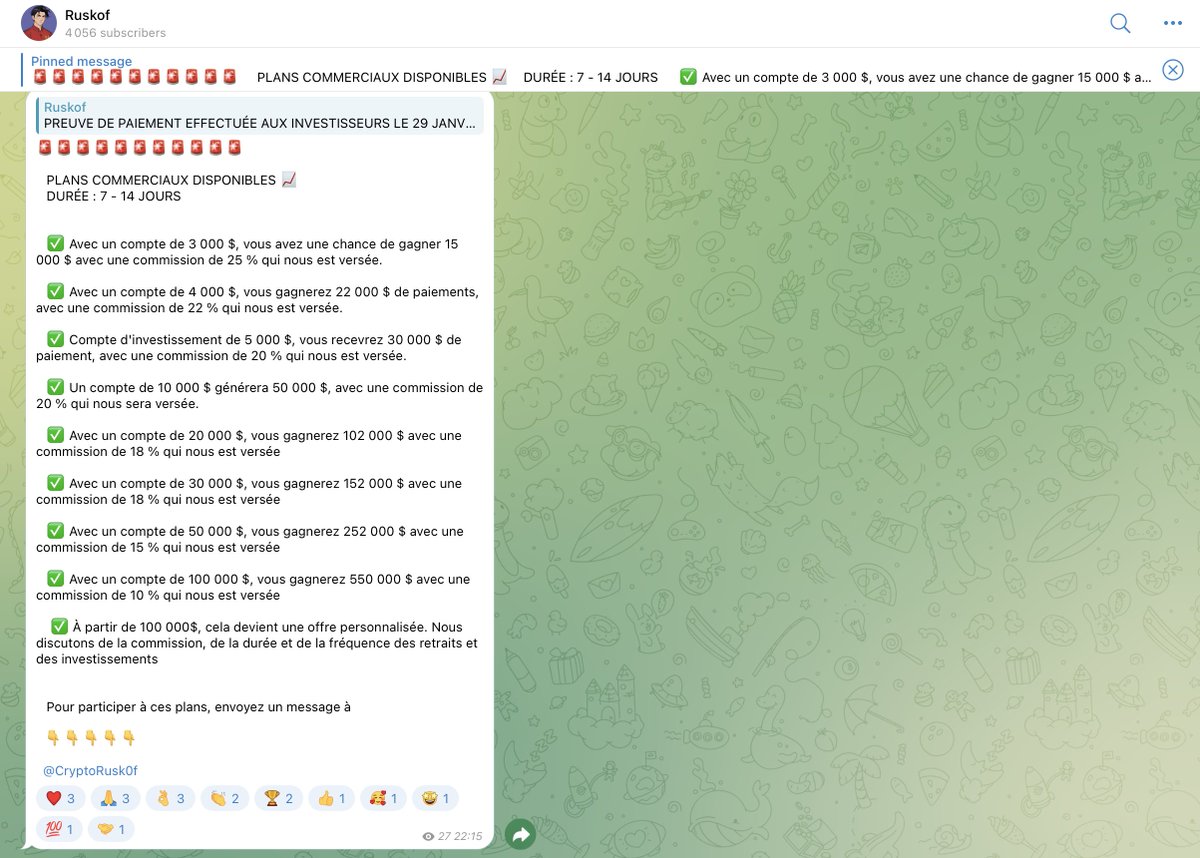Click 'Pour participer à ces plans' text
Image resolution: width=1200 pixels, height=858 pixels.
coord(198,707)
